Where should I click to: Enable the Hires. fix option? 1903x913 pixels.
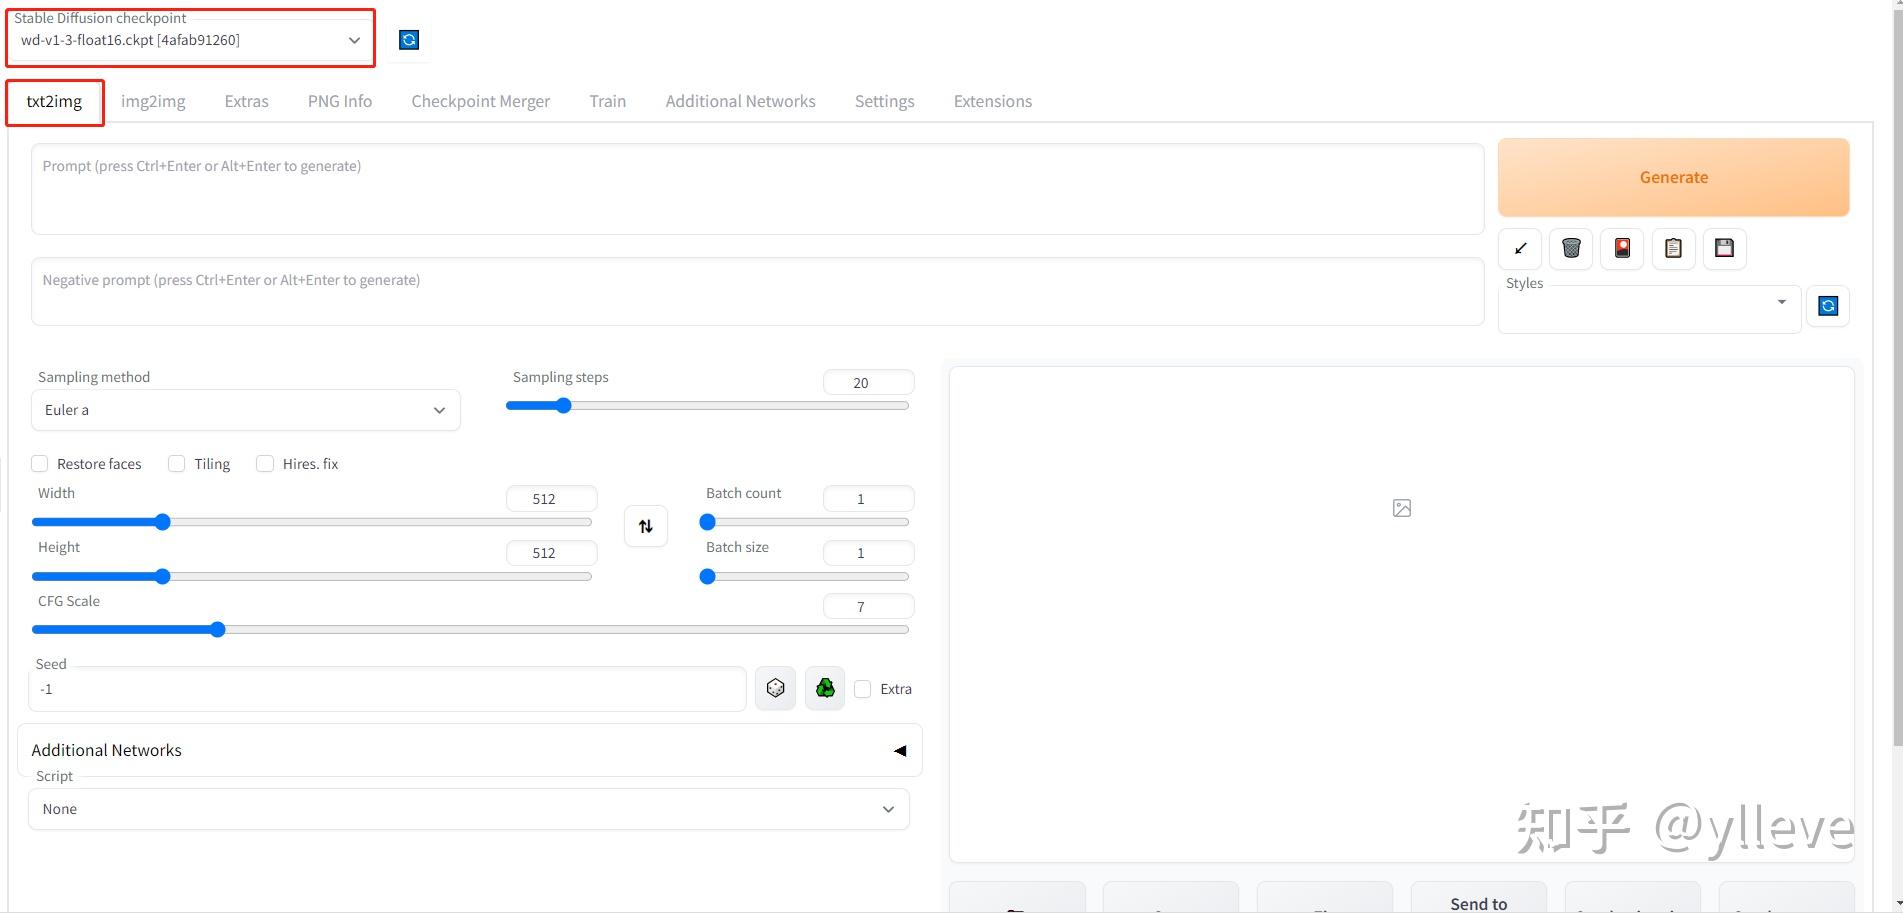(x=265, y=464)
